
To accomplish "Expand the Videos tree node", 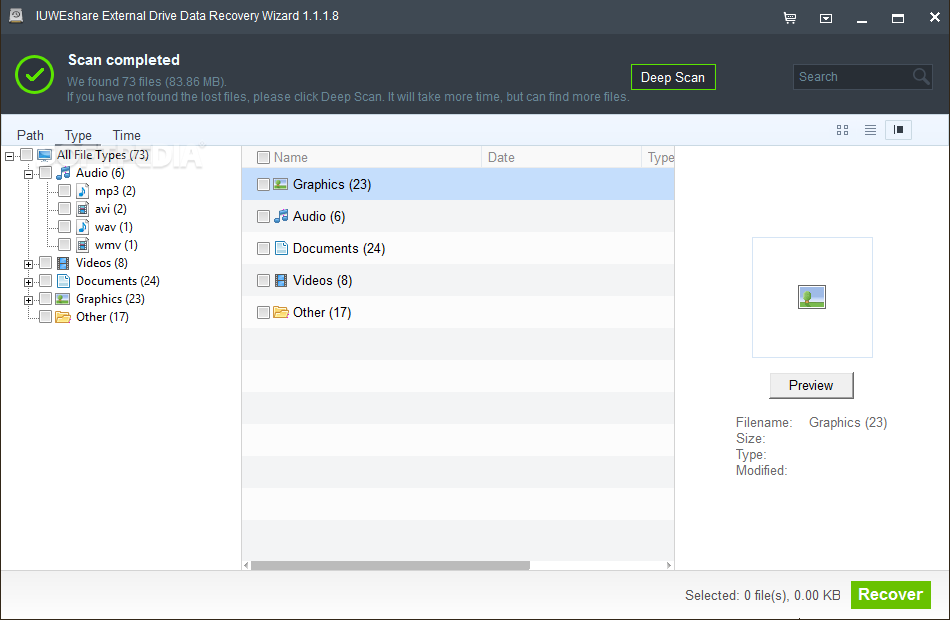I will point(28,264).
